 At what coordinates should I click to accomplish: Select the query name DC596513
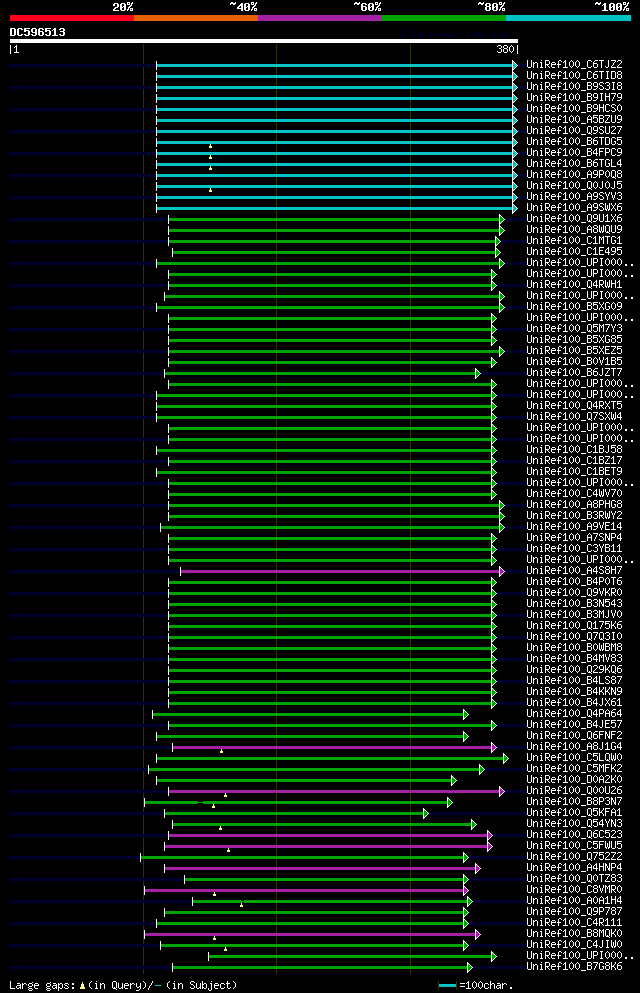37,32
